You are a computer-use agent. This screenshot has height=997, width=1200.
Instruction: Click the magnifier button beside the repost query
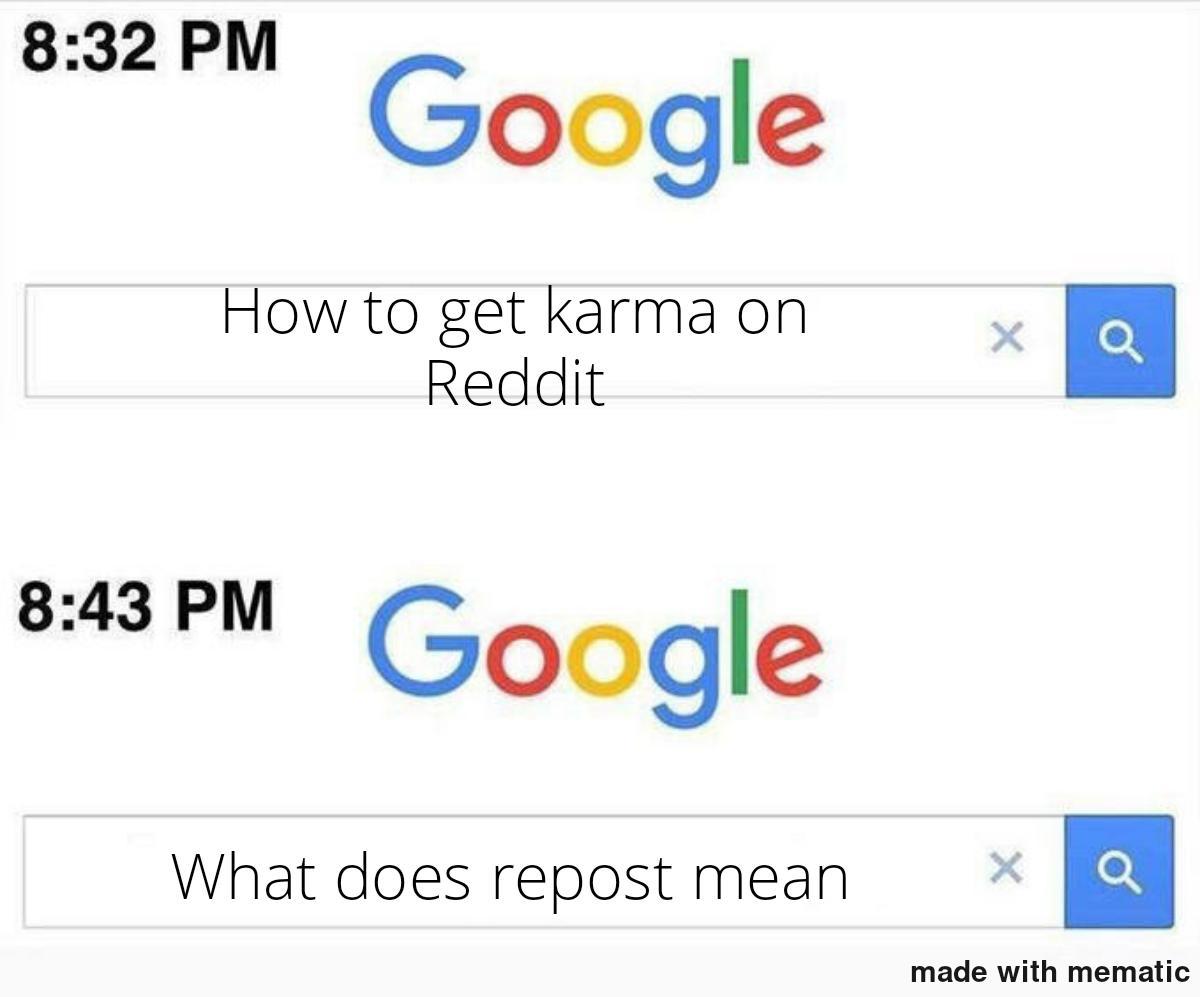(x=1119, y=872)
